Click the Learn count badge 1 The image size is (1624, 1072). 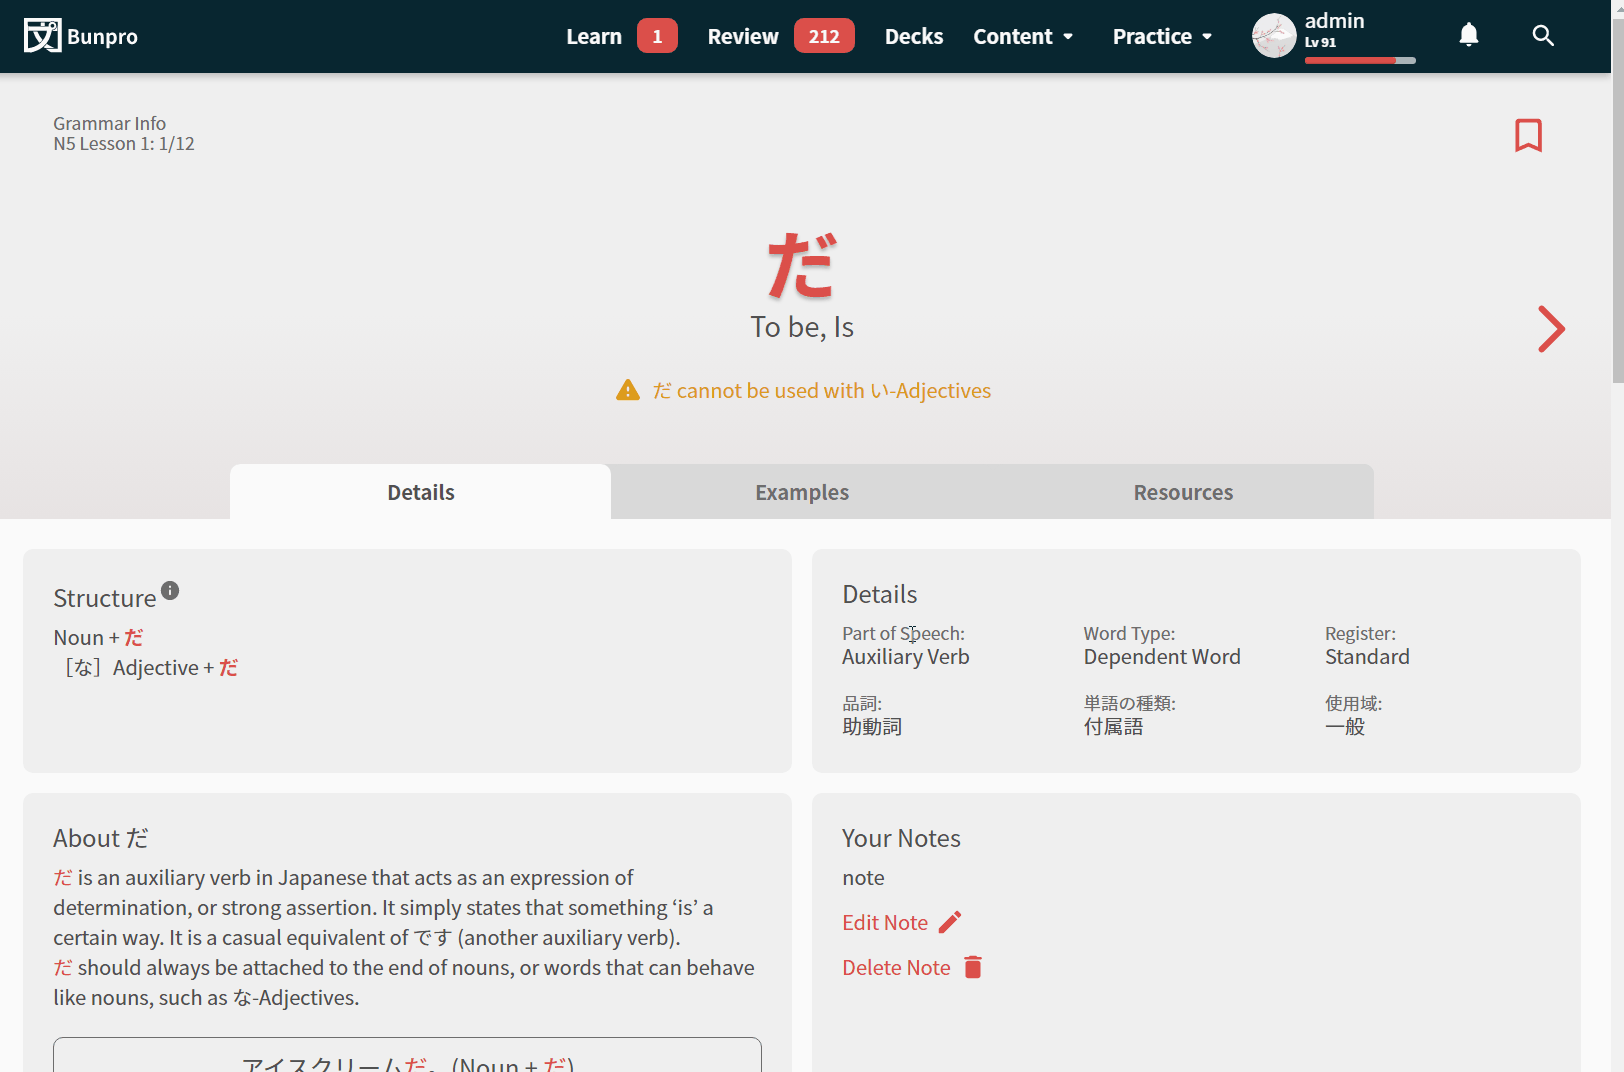point(657,36)
